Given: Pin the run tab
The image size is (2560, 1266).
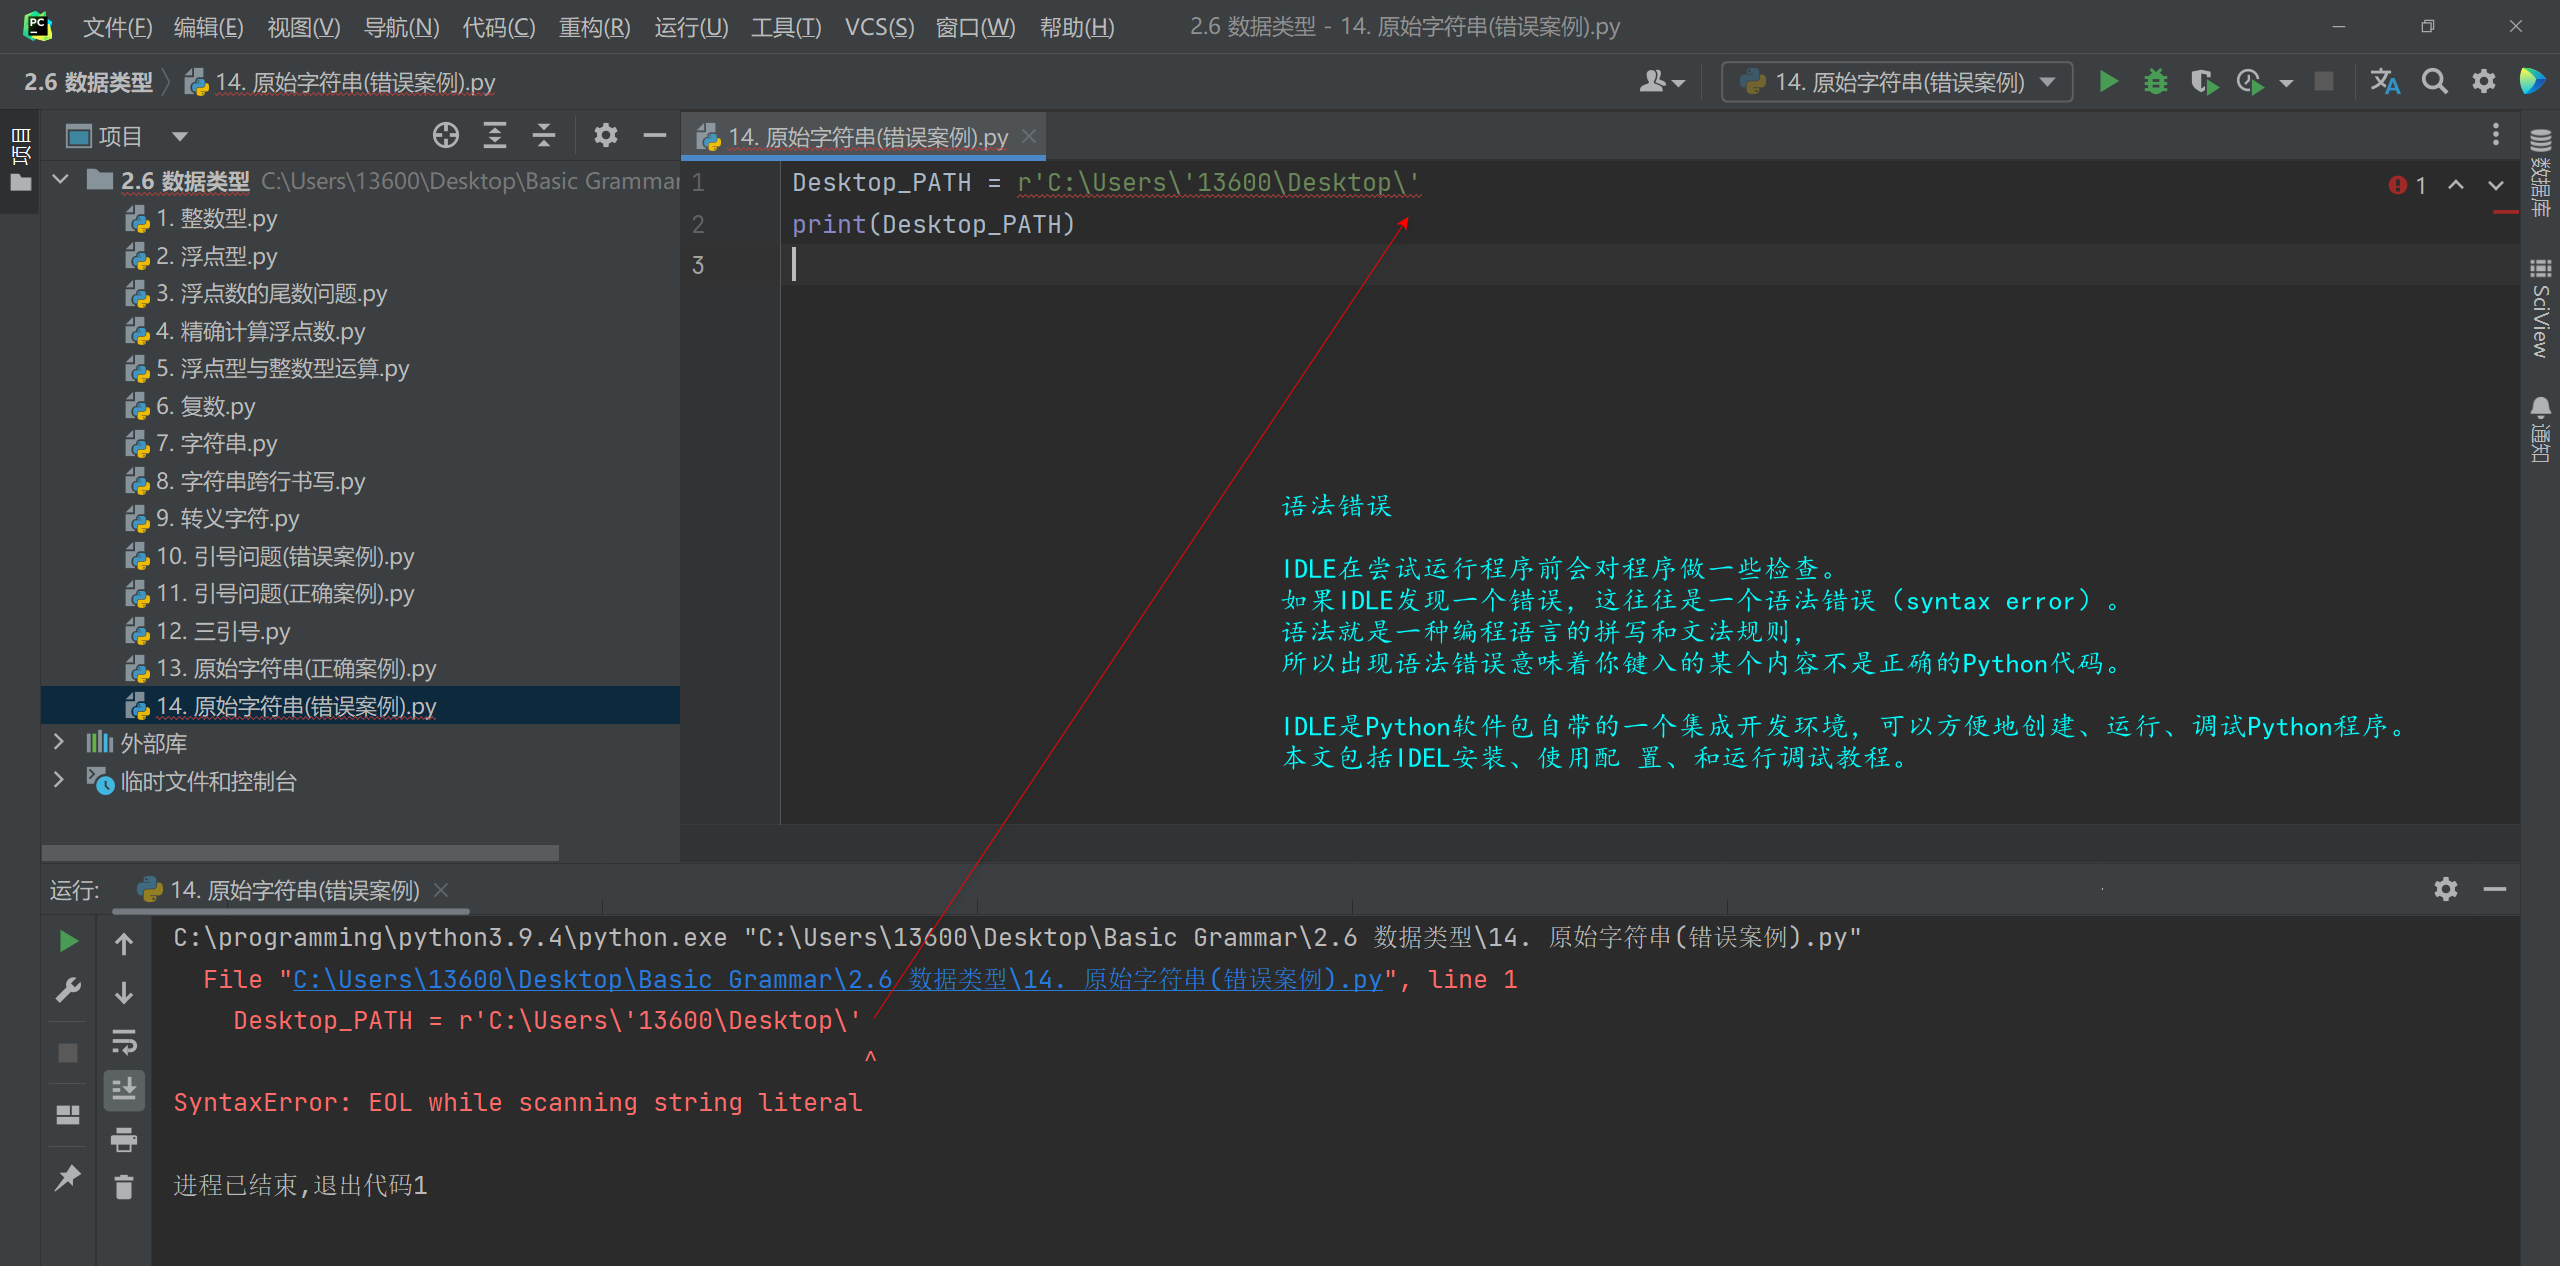Looking at the screenshot, I should (68, 1178).
